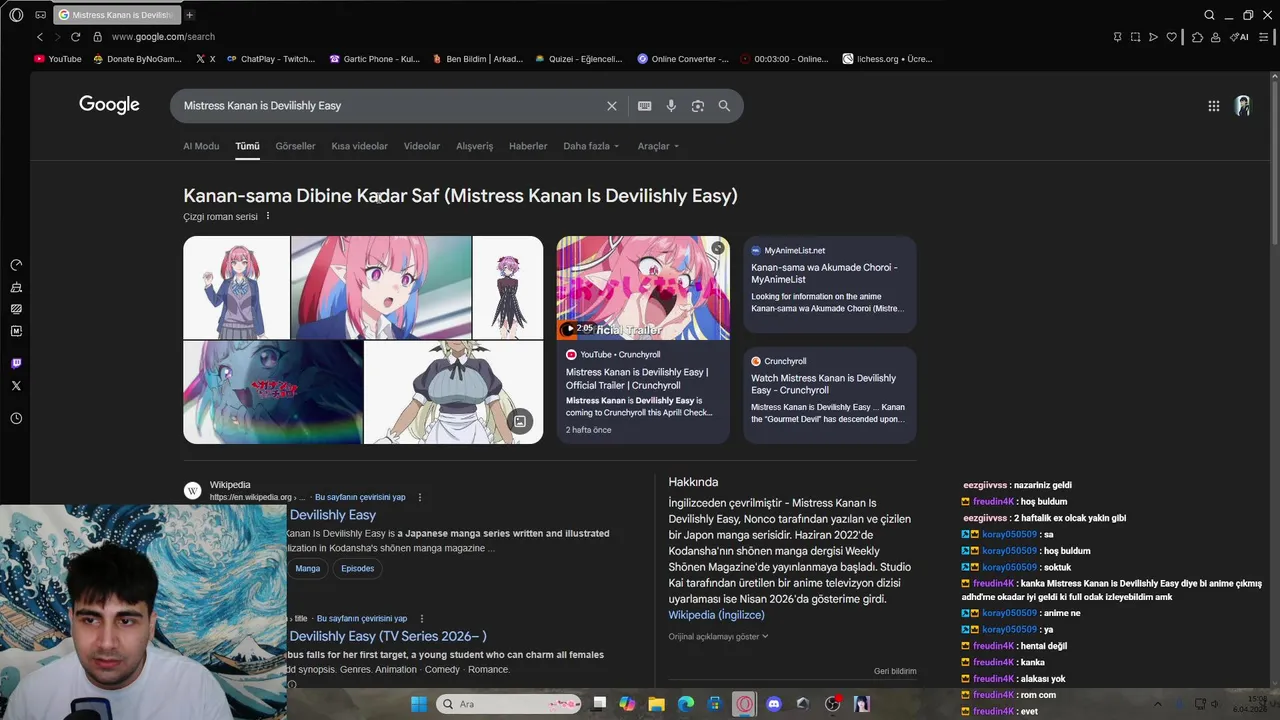Click Geri bildirim feedback link
Screen dimensions: 1280x720
(895, 671)
